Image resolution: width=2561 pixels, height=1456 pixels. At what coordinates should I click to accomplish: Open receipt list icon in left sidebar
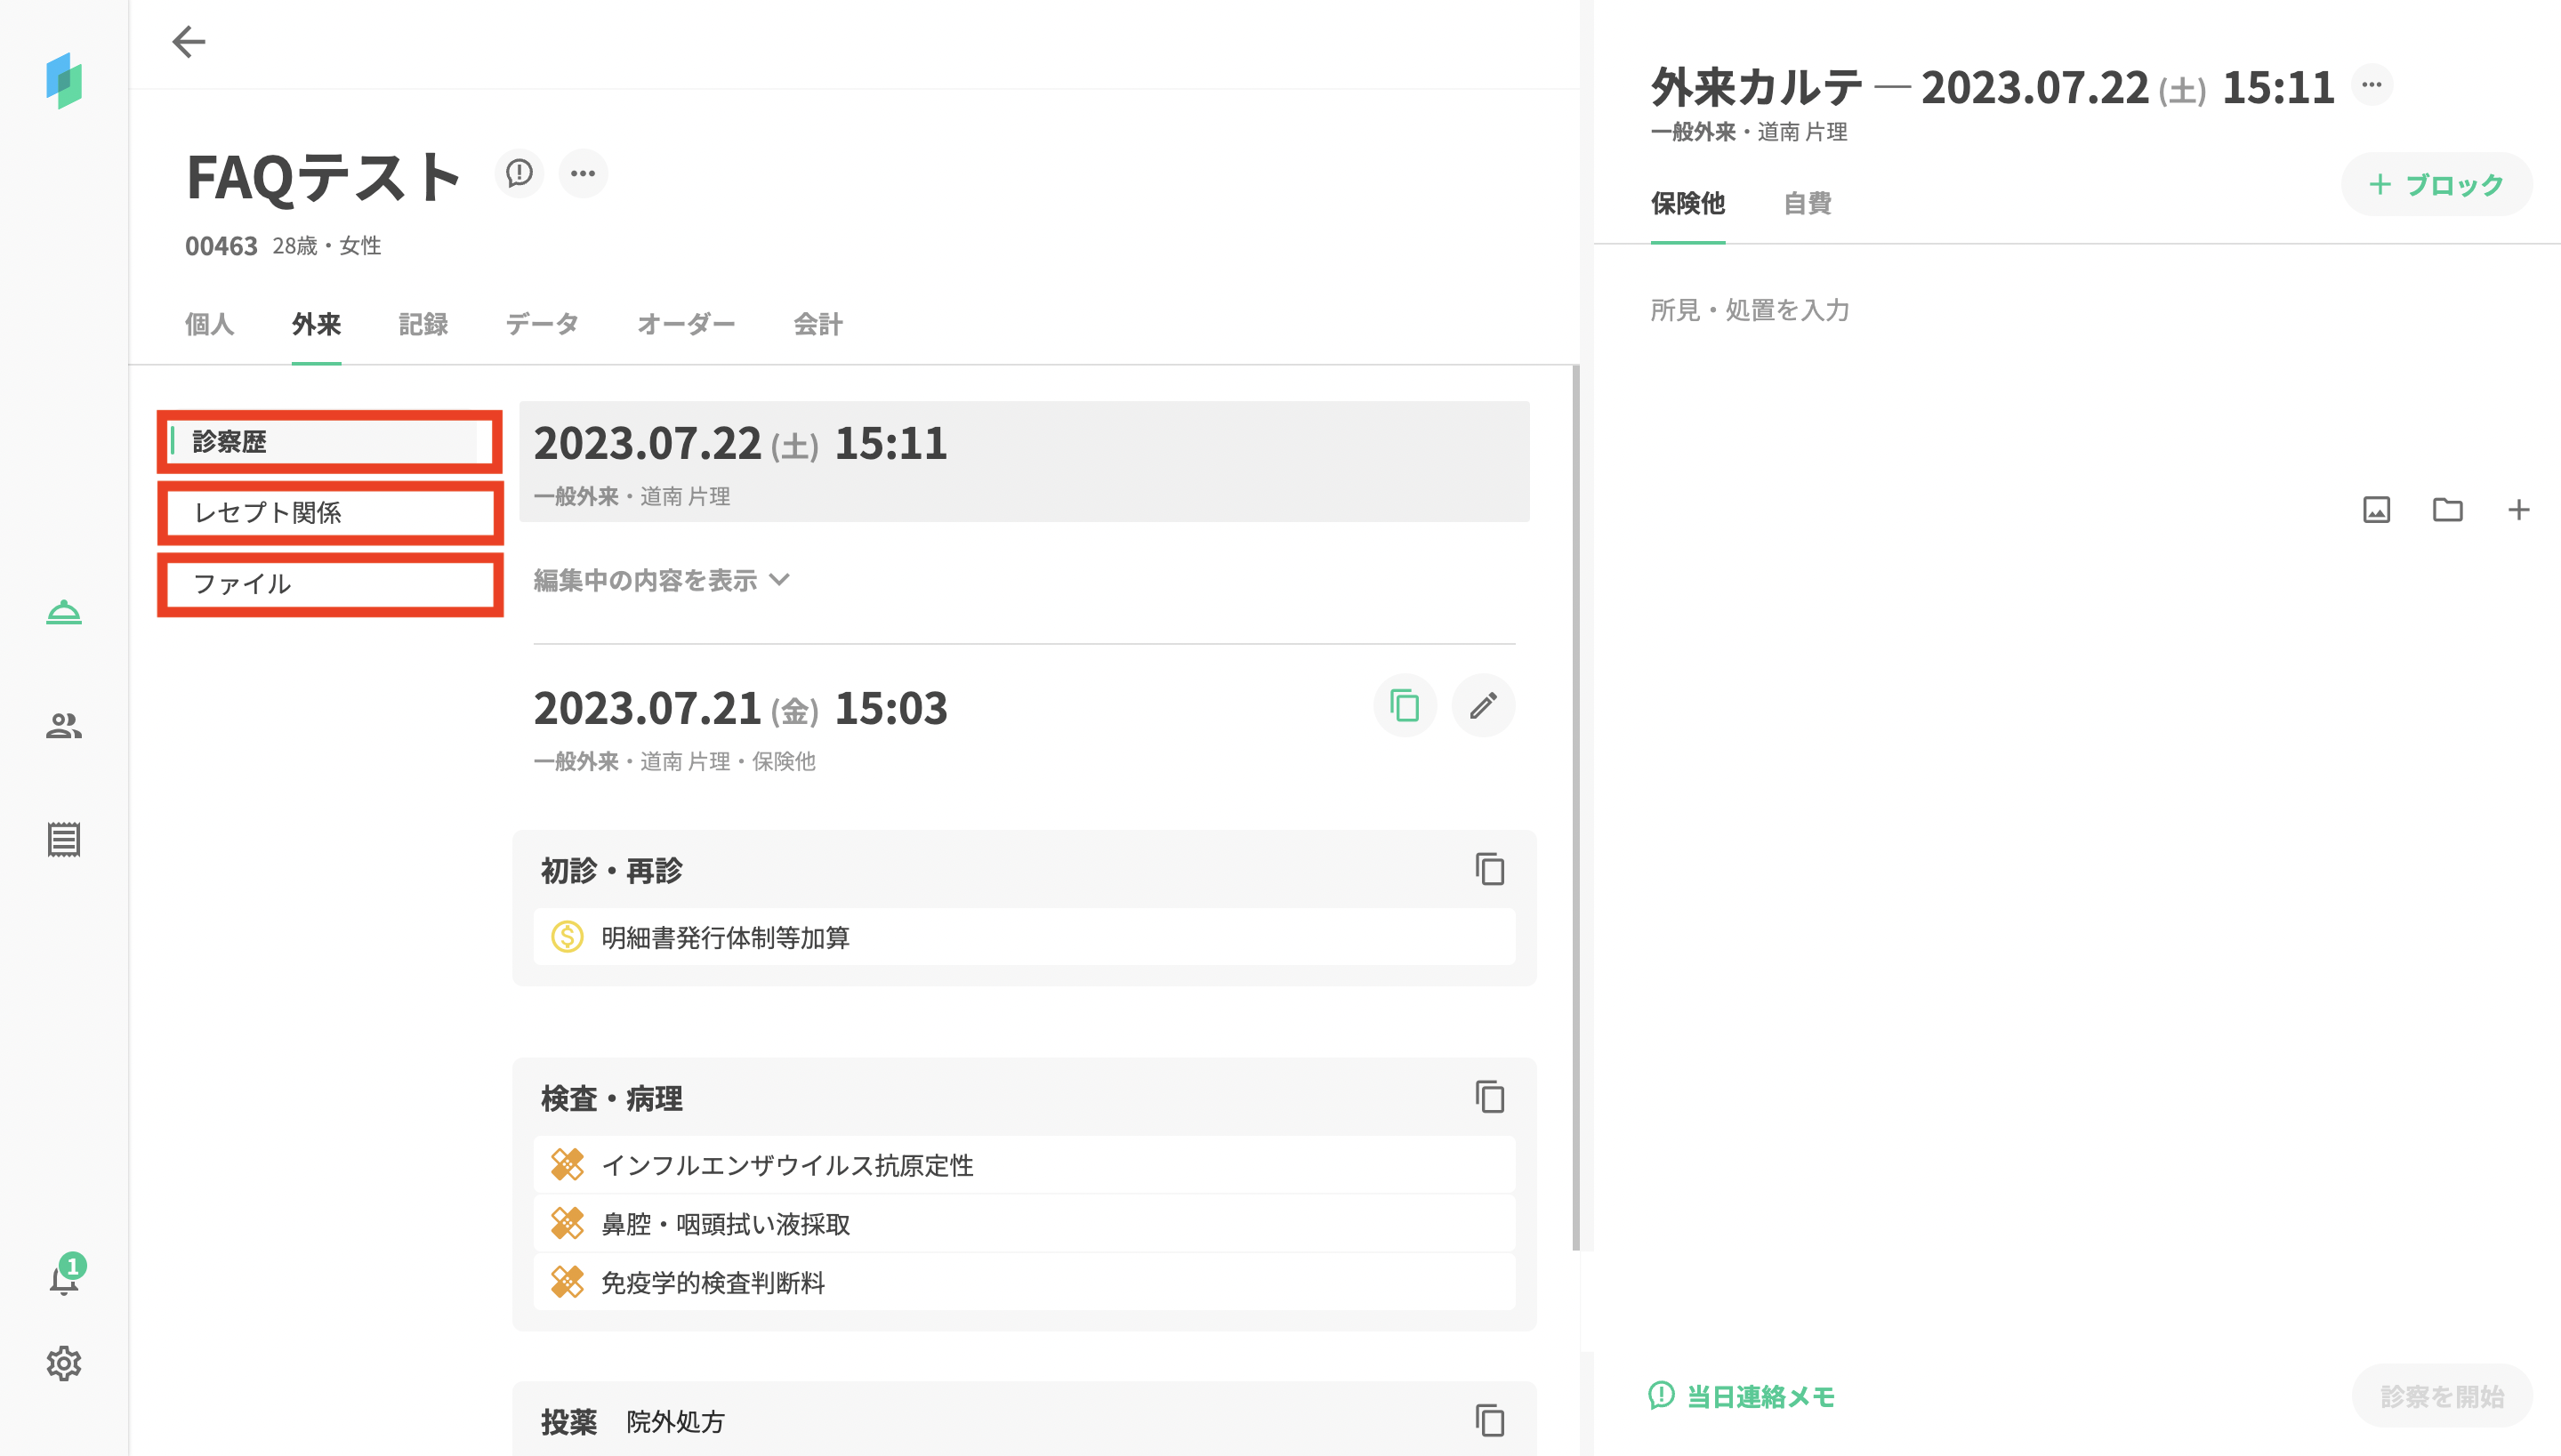[x=64, y=839]
